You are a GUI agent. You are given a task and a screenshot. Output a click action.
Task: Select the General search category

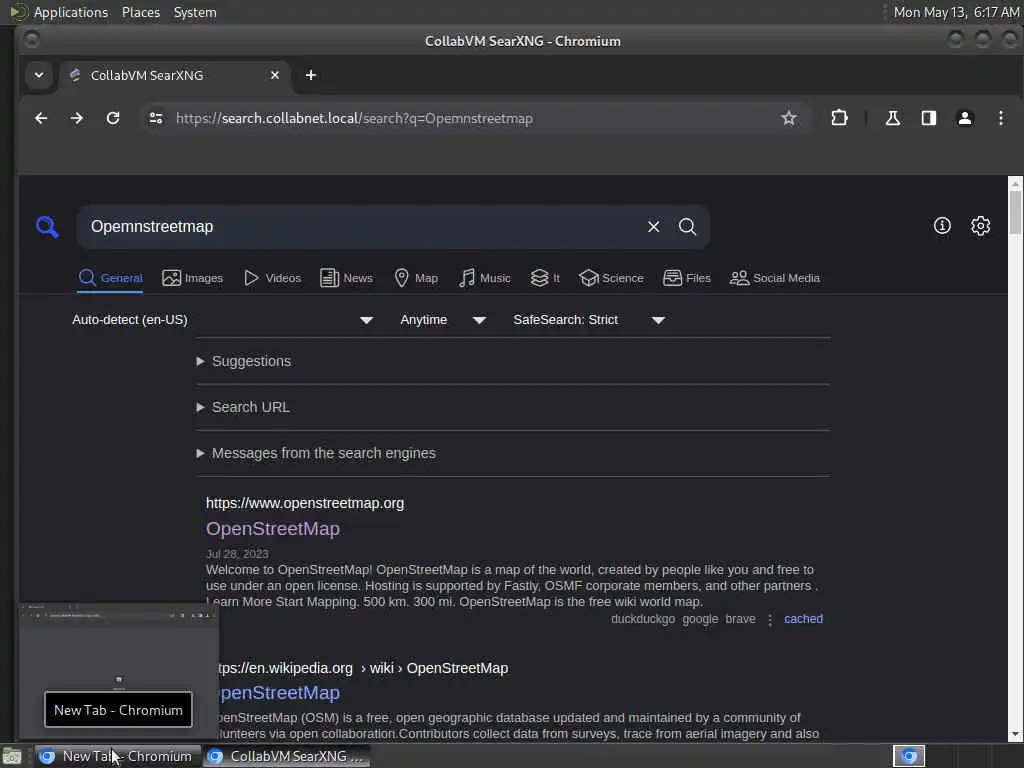[x=110, y=278]
